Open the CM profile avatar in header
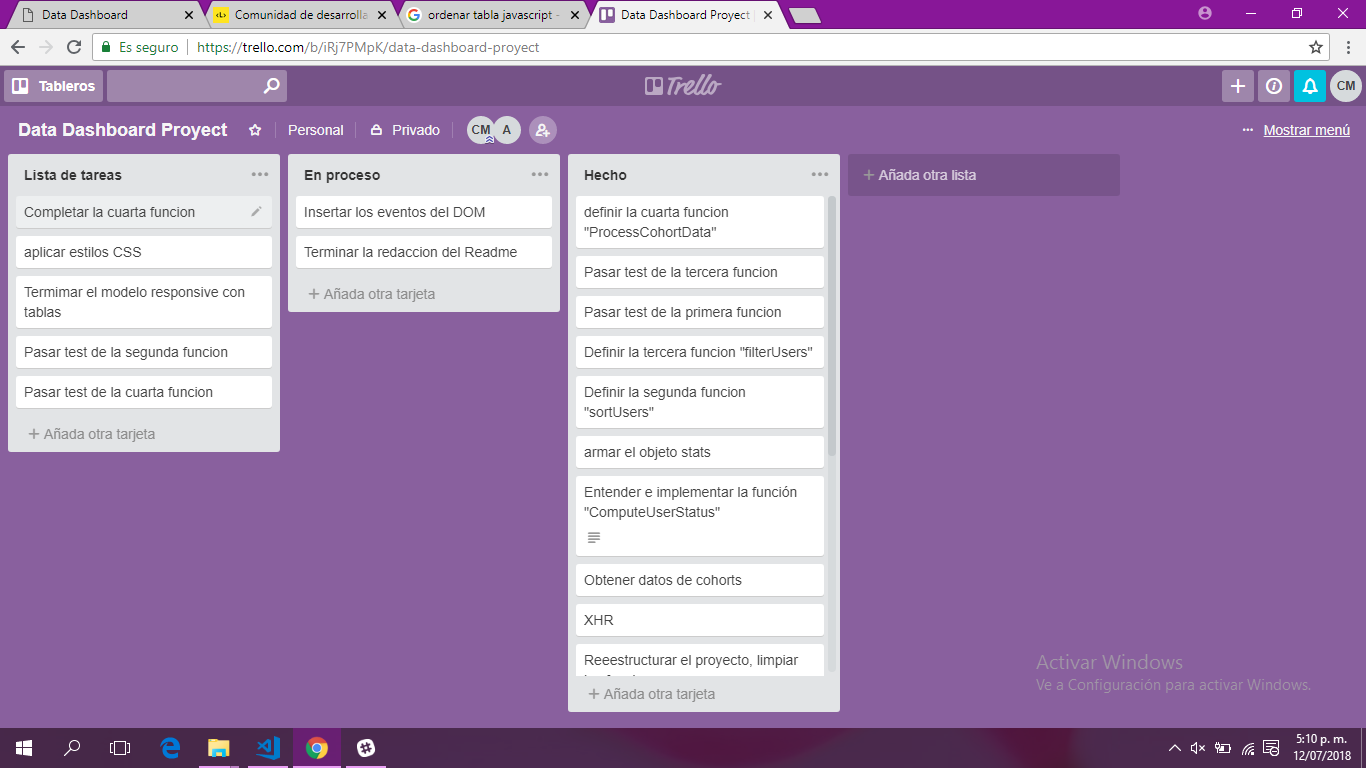 tap(1346, 86)
